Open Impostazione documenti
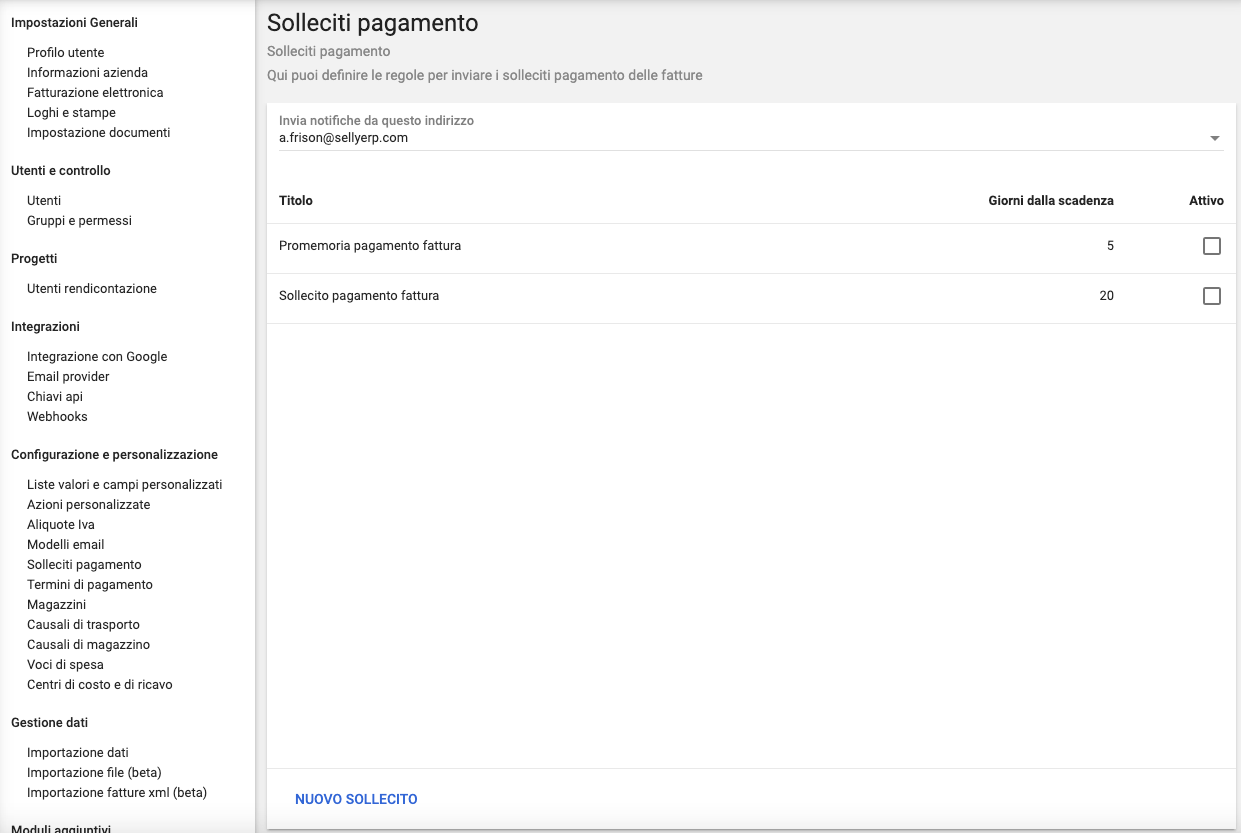1241x833 pixels. click(x=99, y=132)
